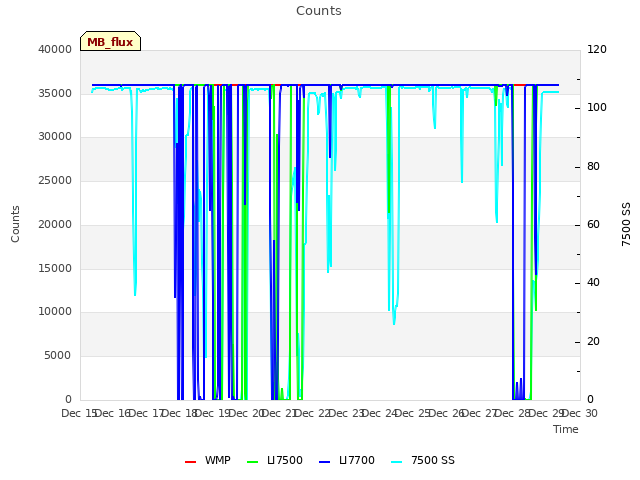This screenshot has width=640, height=480.
Task: Click the Dec 18 date tick label
Action: (180, 413)
